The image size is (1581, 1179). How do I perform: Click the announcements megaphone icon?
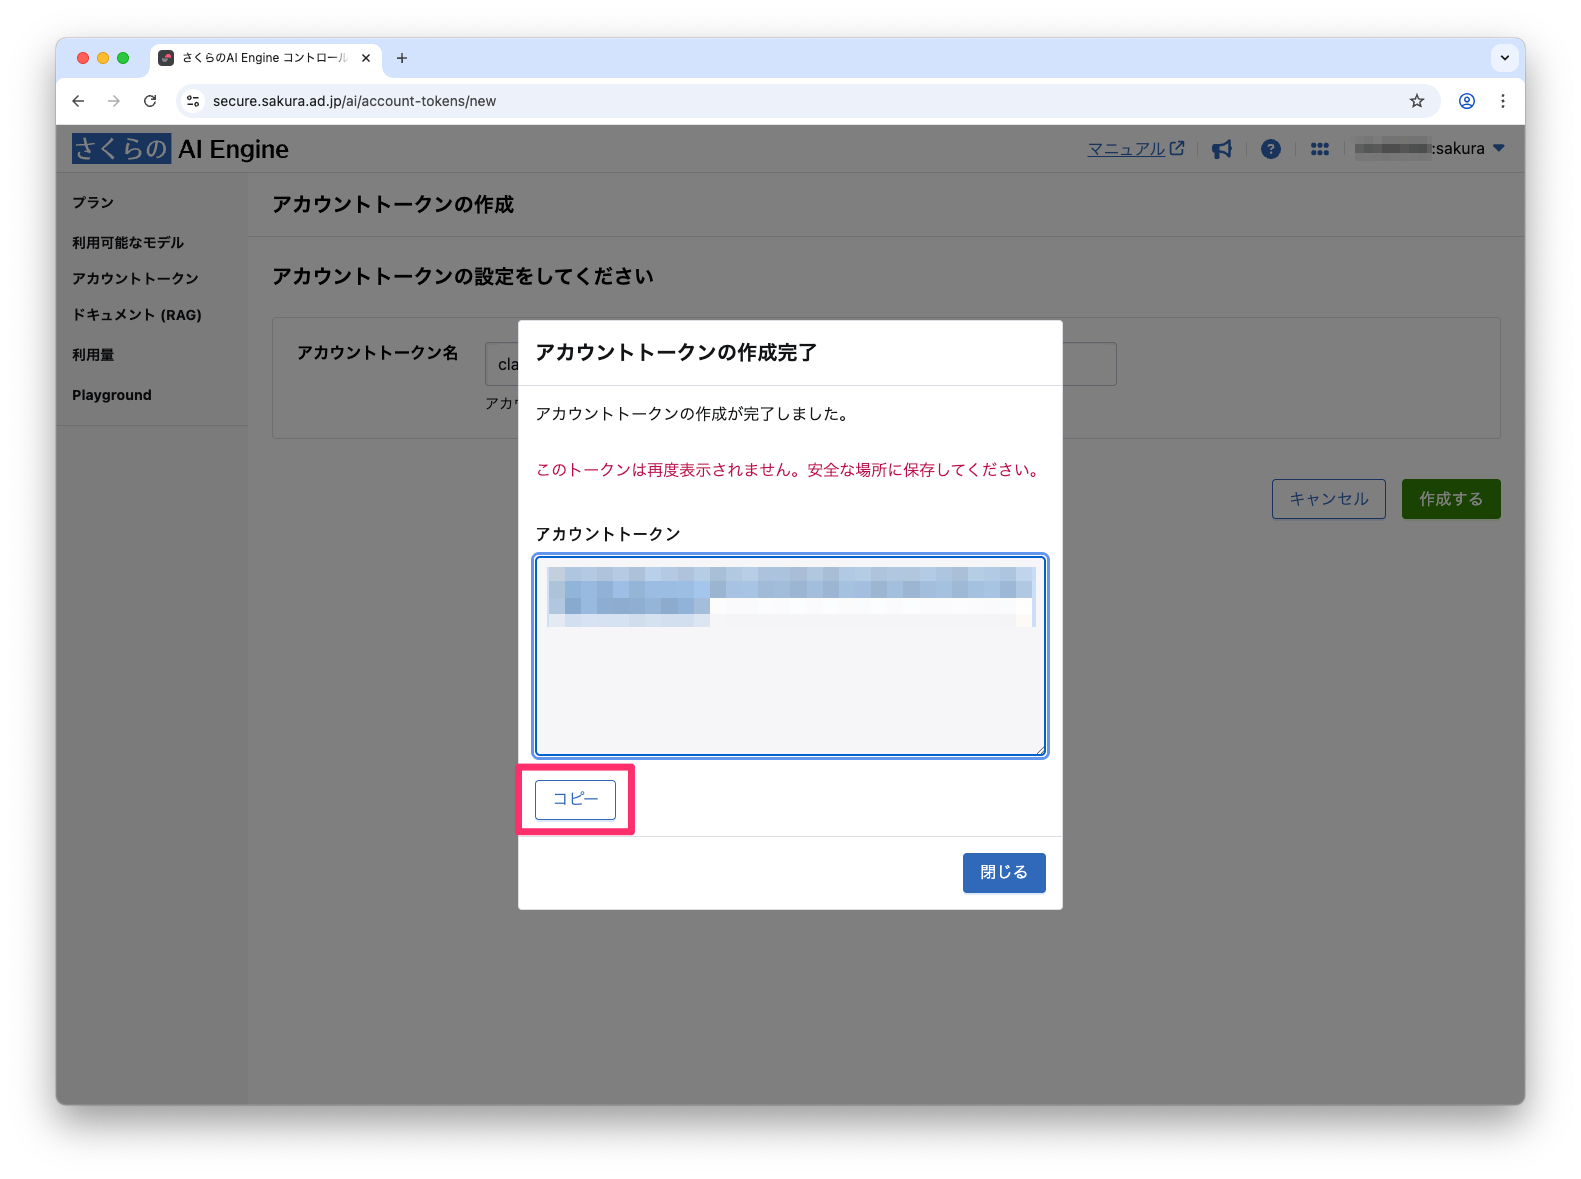click(1221, 149)
